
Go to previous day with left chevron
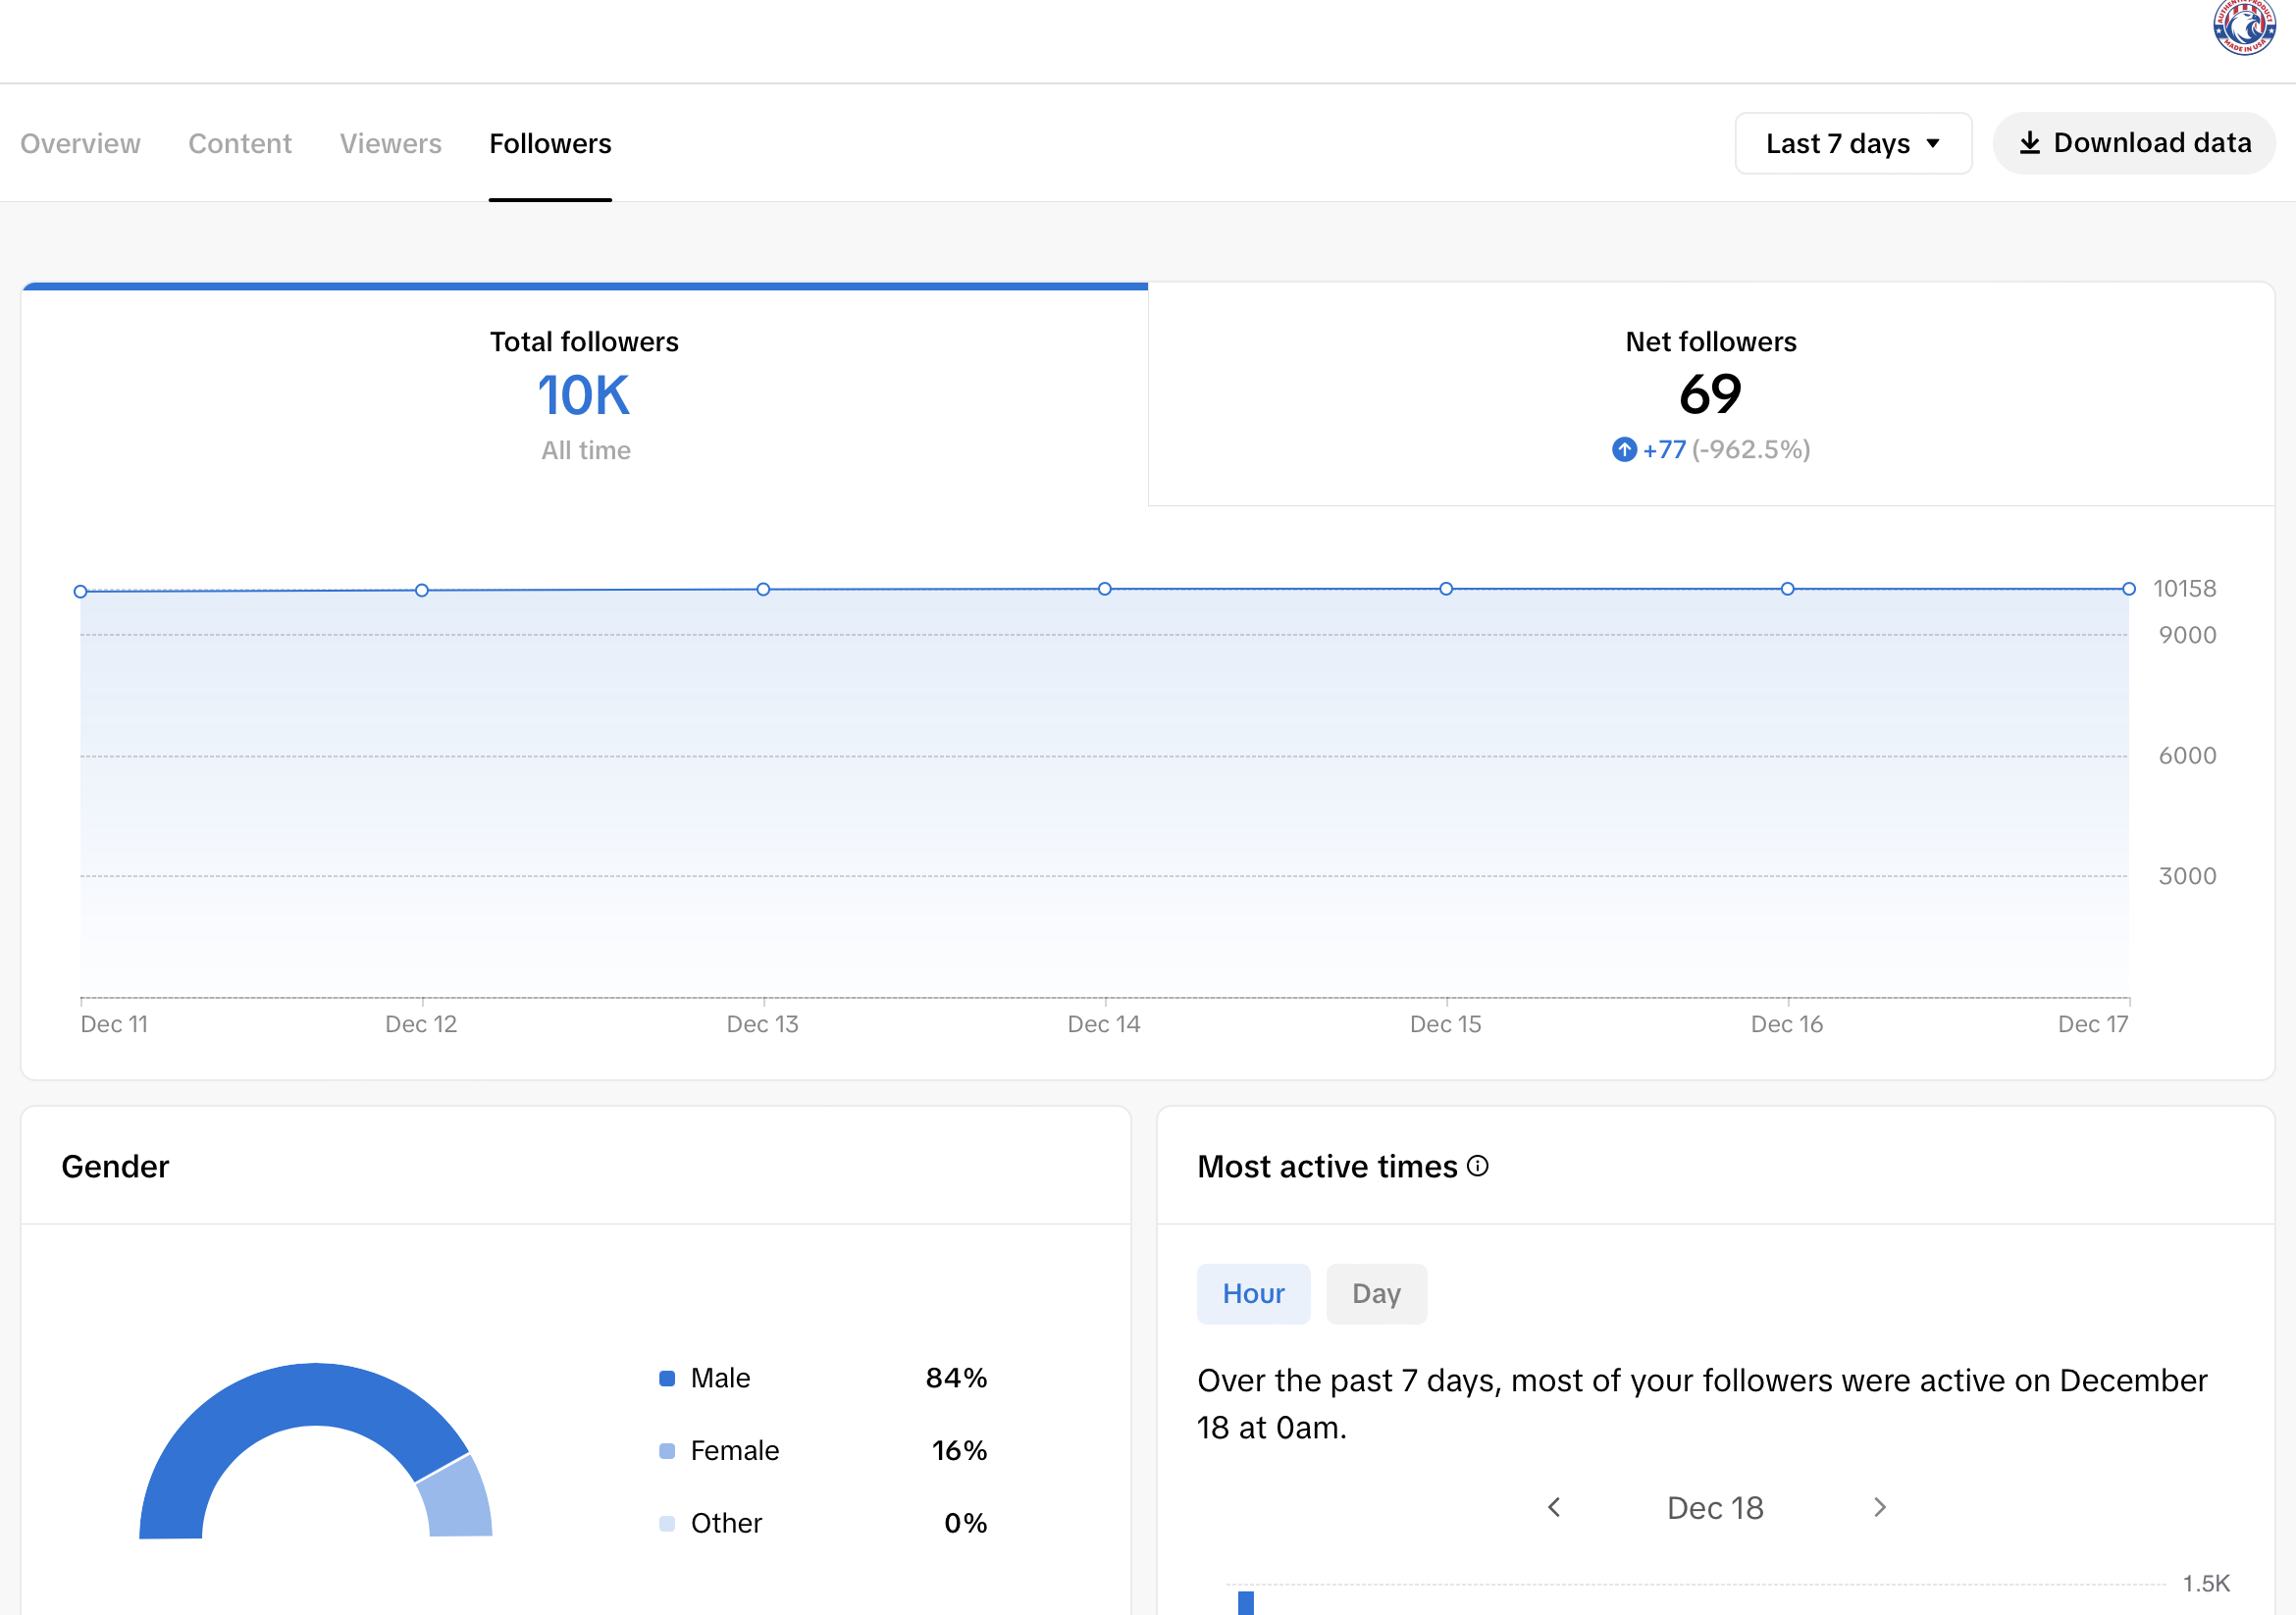1554,1507
